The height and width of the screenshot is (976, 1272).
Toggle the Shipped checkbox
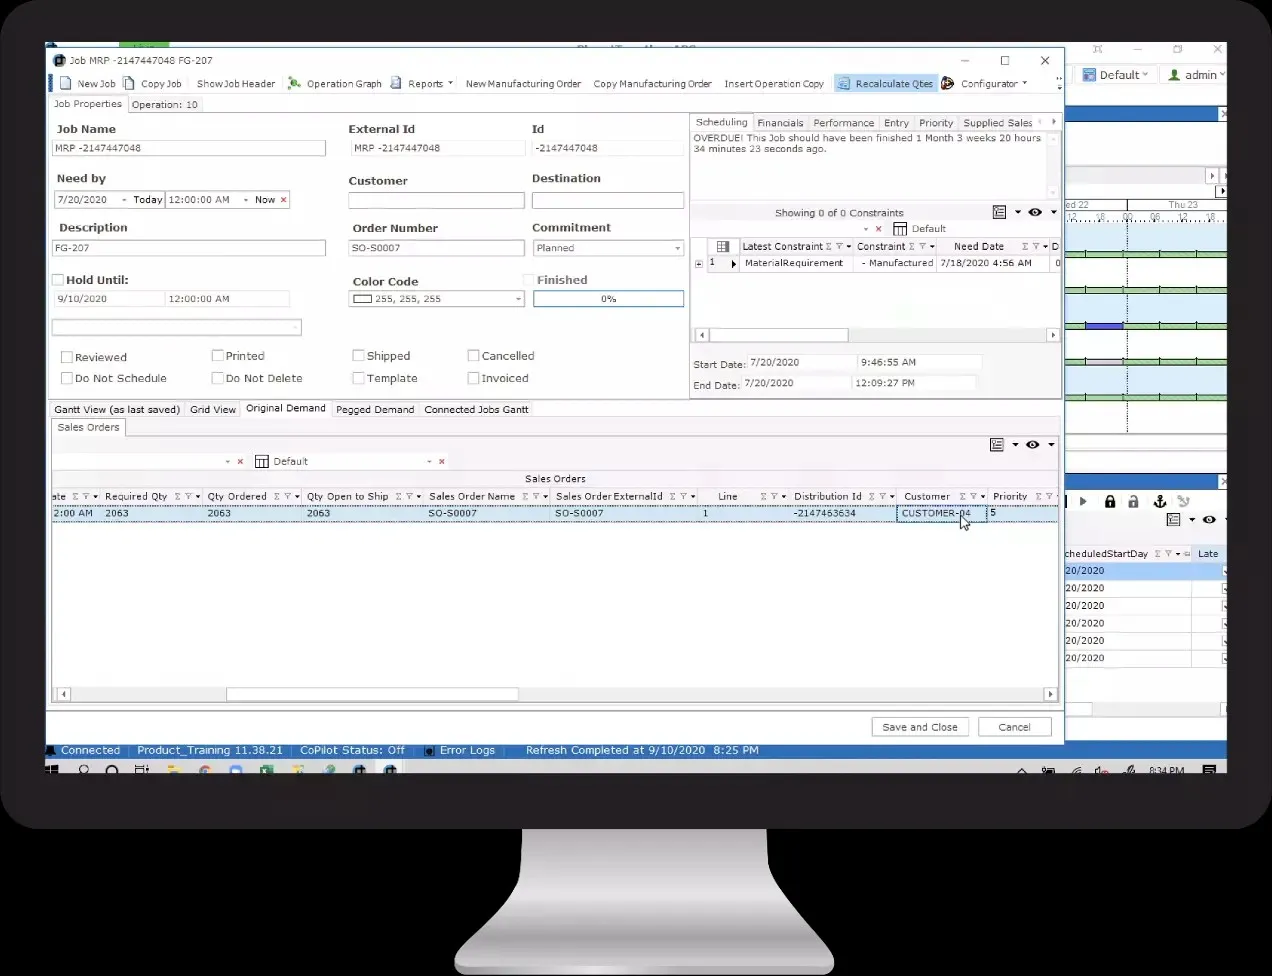(x=358, y=356)
